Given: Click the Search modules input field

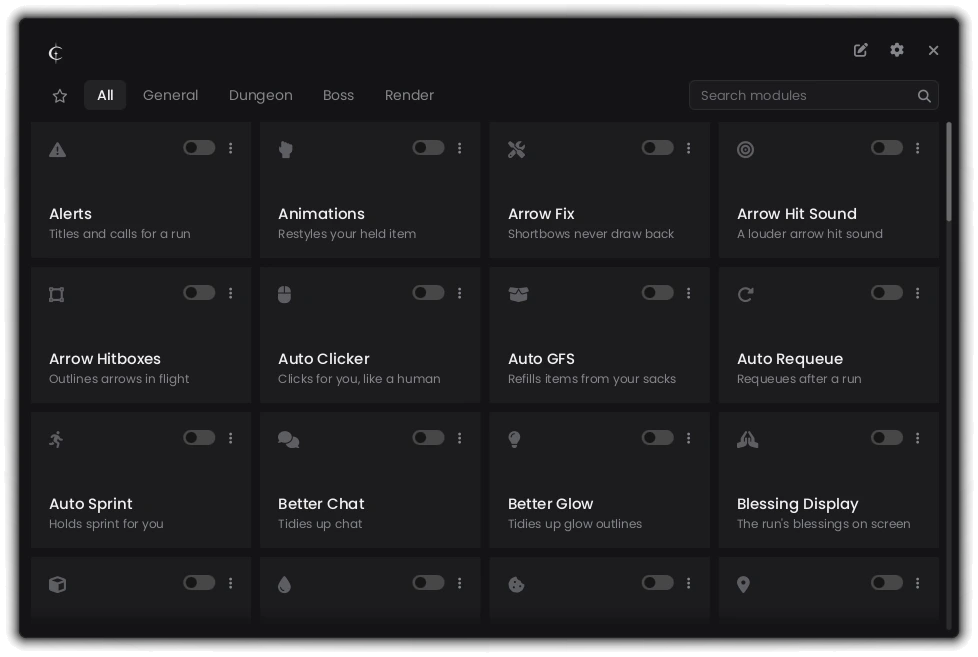Looking at the screenshot, I should [813, 95].
